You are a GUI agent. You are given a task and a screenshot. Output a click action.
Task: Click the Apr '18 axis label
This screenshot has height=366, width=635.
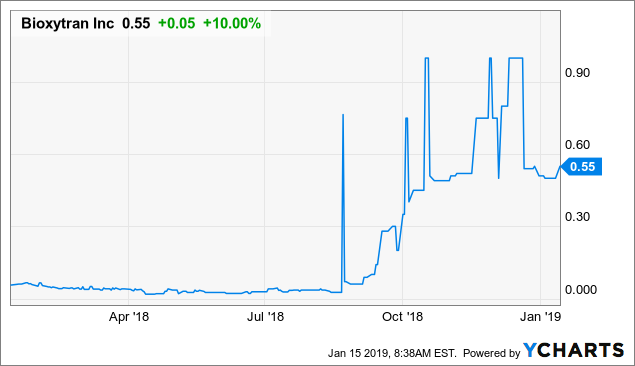129,317
